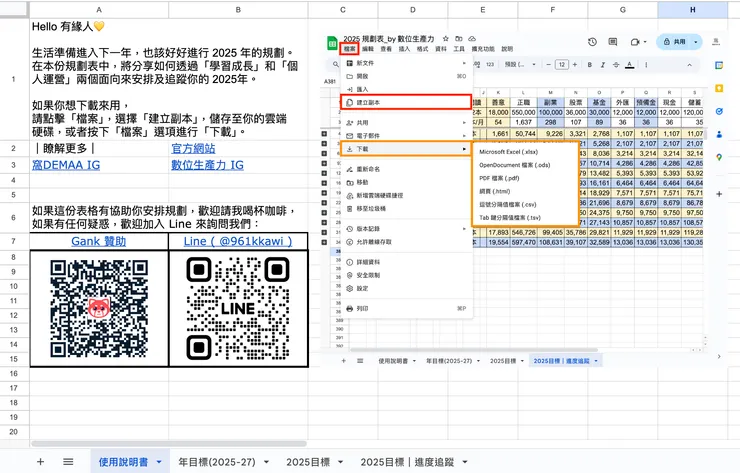Viewport: 740px width, 473px height.
Task: Click the horizontal scrollbar under the grid
Action: coord(169,443)
